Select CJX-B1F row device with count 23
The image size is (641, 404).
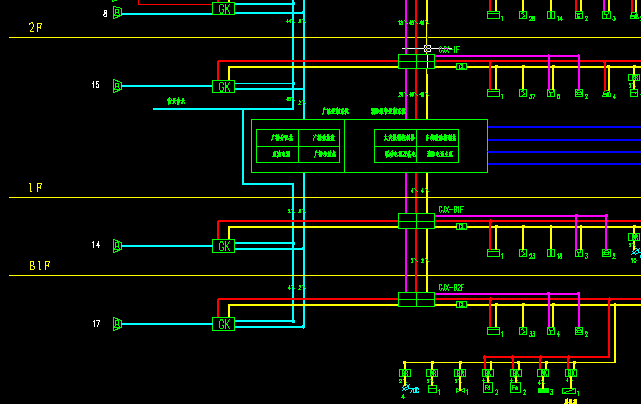click(x=523, y=253)
